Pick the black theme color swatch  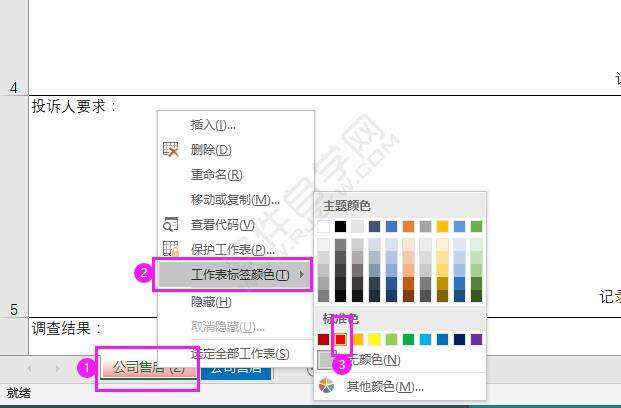tap(340, 227)
